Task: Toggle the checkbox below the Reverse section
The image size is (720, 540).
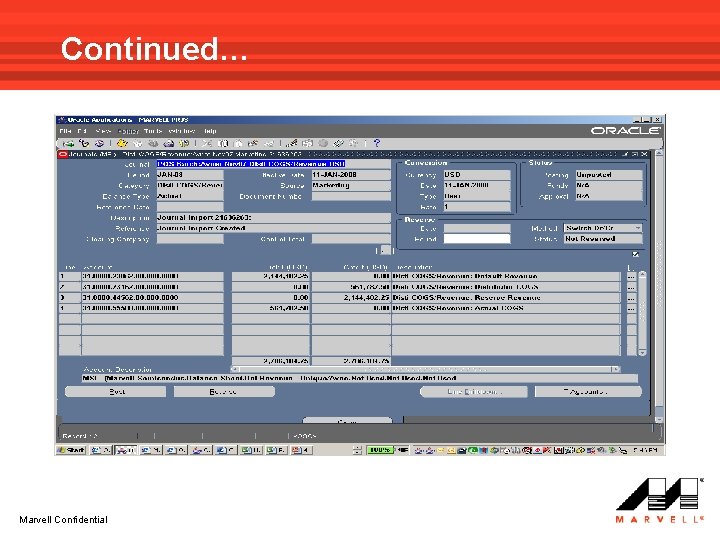Action: pos(636,254)
